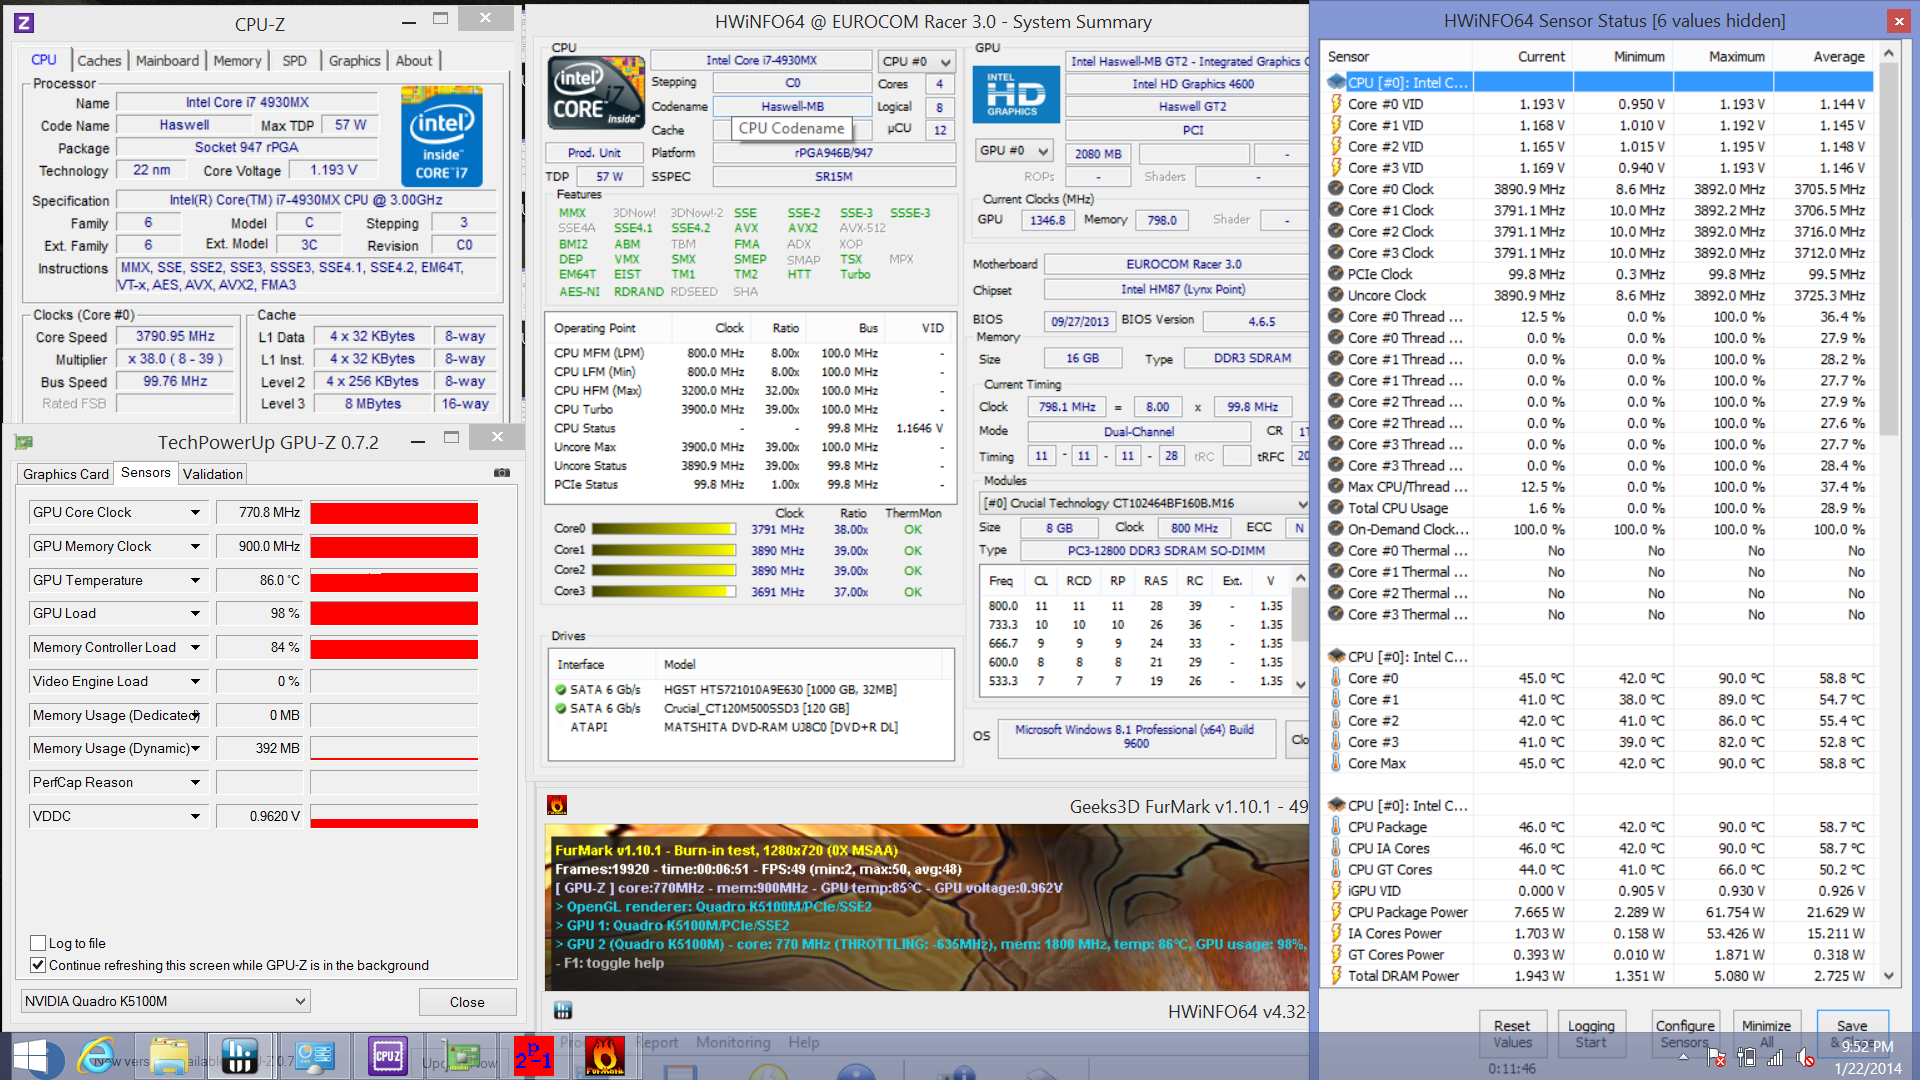The height and width of the screenshot is (1080, 1920).
Task: Open the PerfCap Reason dropdown
Action: [195, 782]
